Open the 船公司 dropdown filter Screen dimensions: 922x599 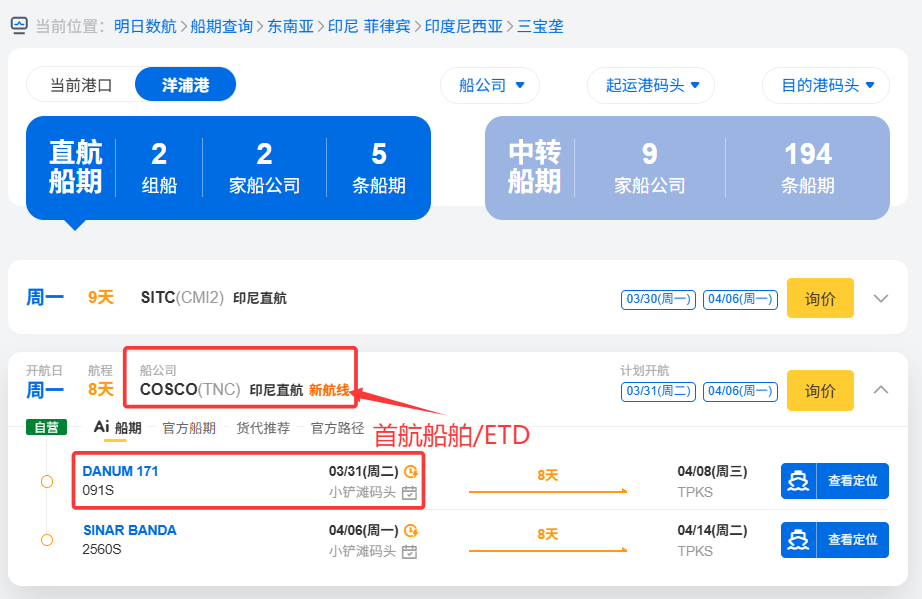click(490, 85)
